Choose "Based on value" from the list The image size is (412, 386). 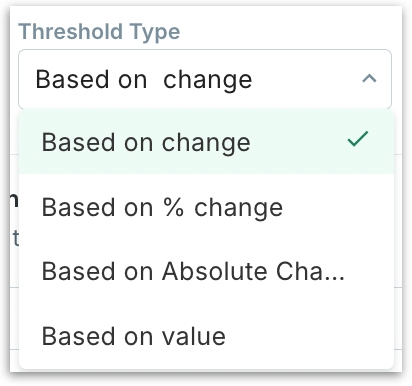click(x=206, y=336)
